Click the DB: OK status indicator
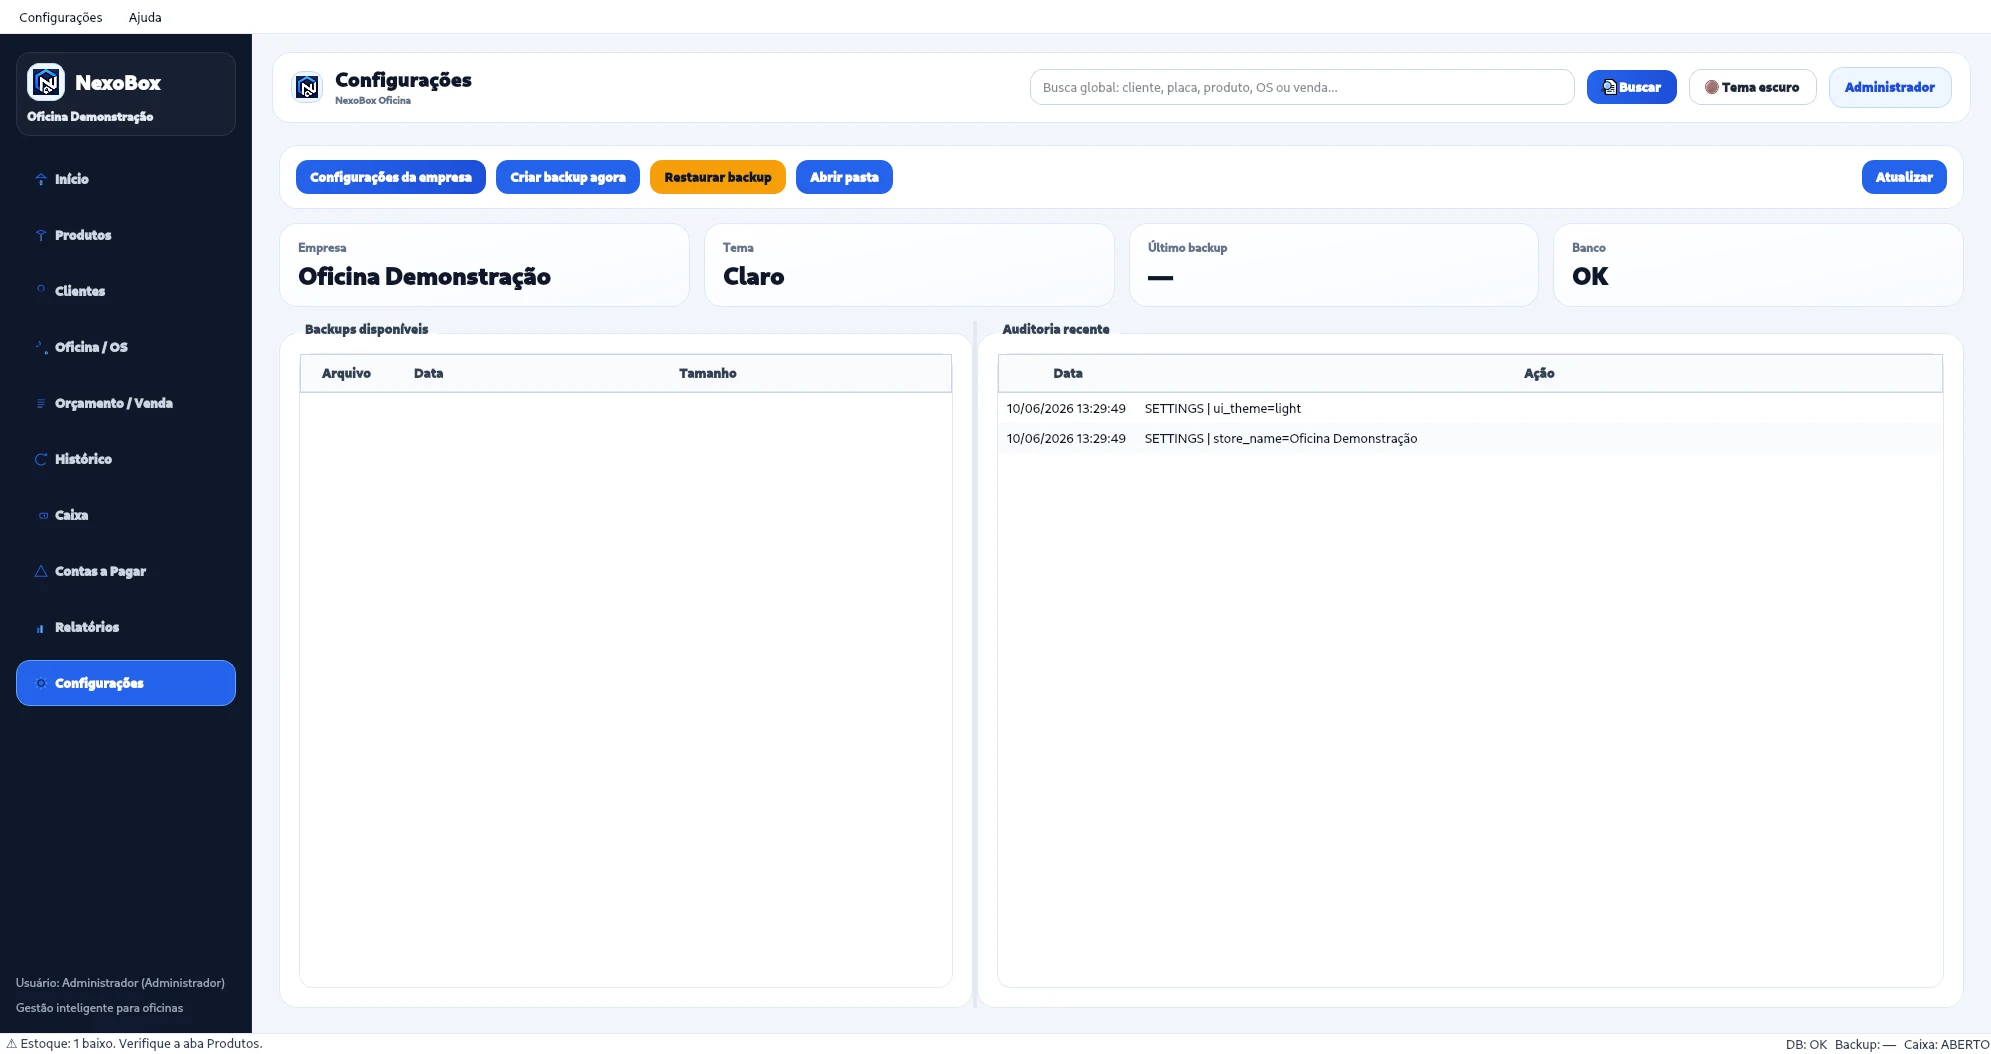Viewport: 1991px width, 1054px height. pyautogui.click(x=1806, y=1044)
